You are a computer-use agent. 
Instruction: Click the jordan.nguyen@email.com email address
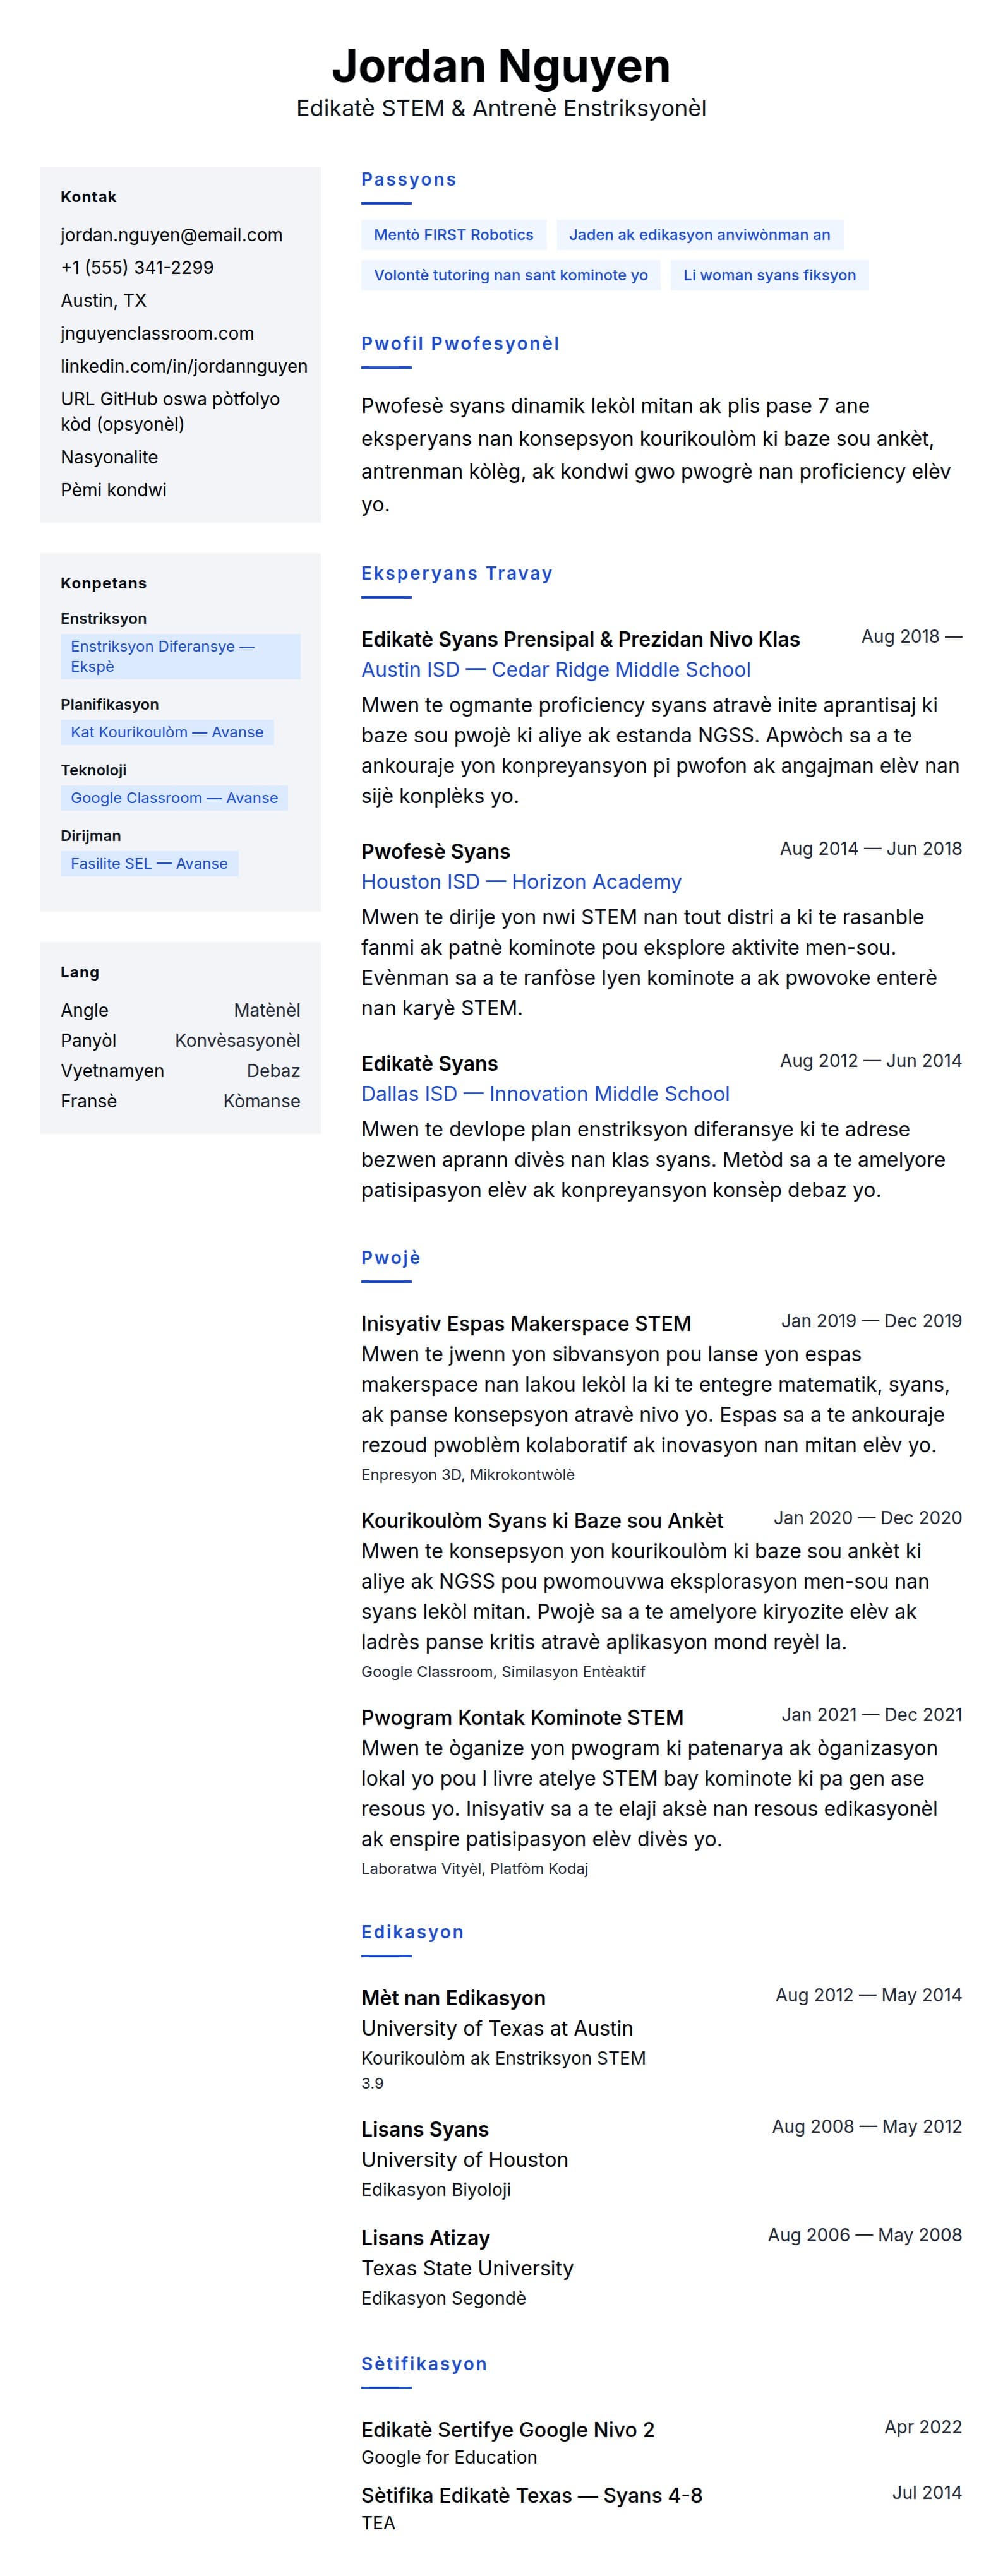click(171, 235)
